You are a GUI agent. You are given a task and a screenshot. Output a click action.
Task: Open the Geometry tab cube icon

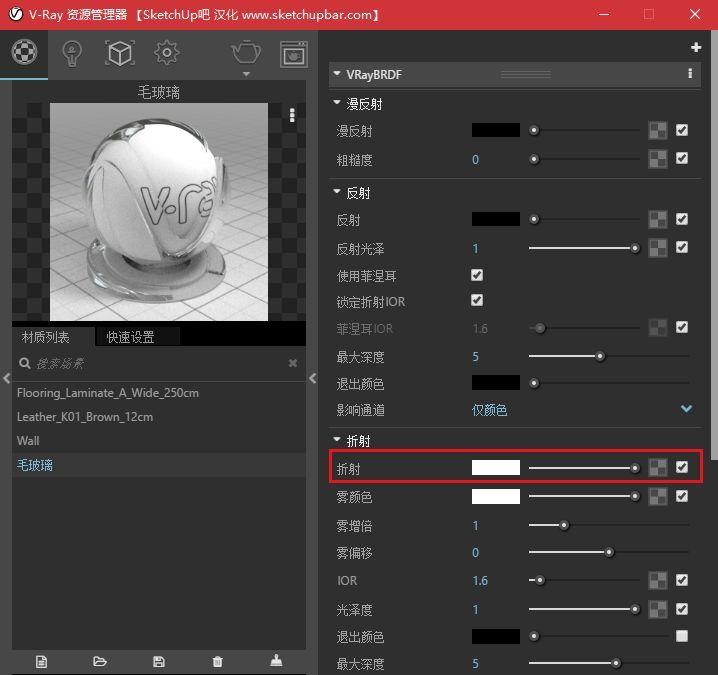pos(120,53)
